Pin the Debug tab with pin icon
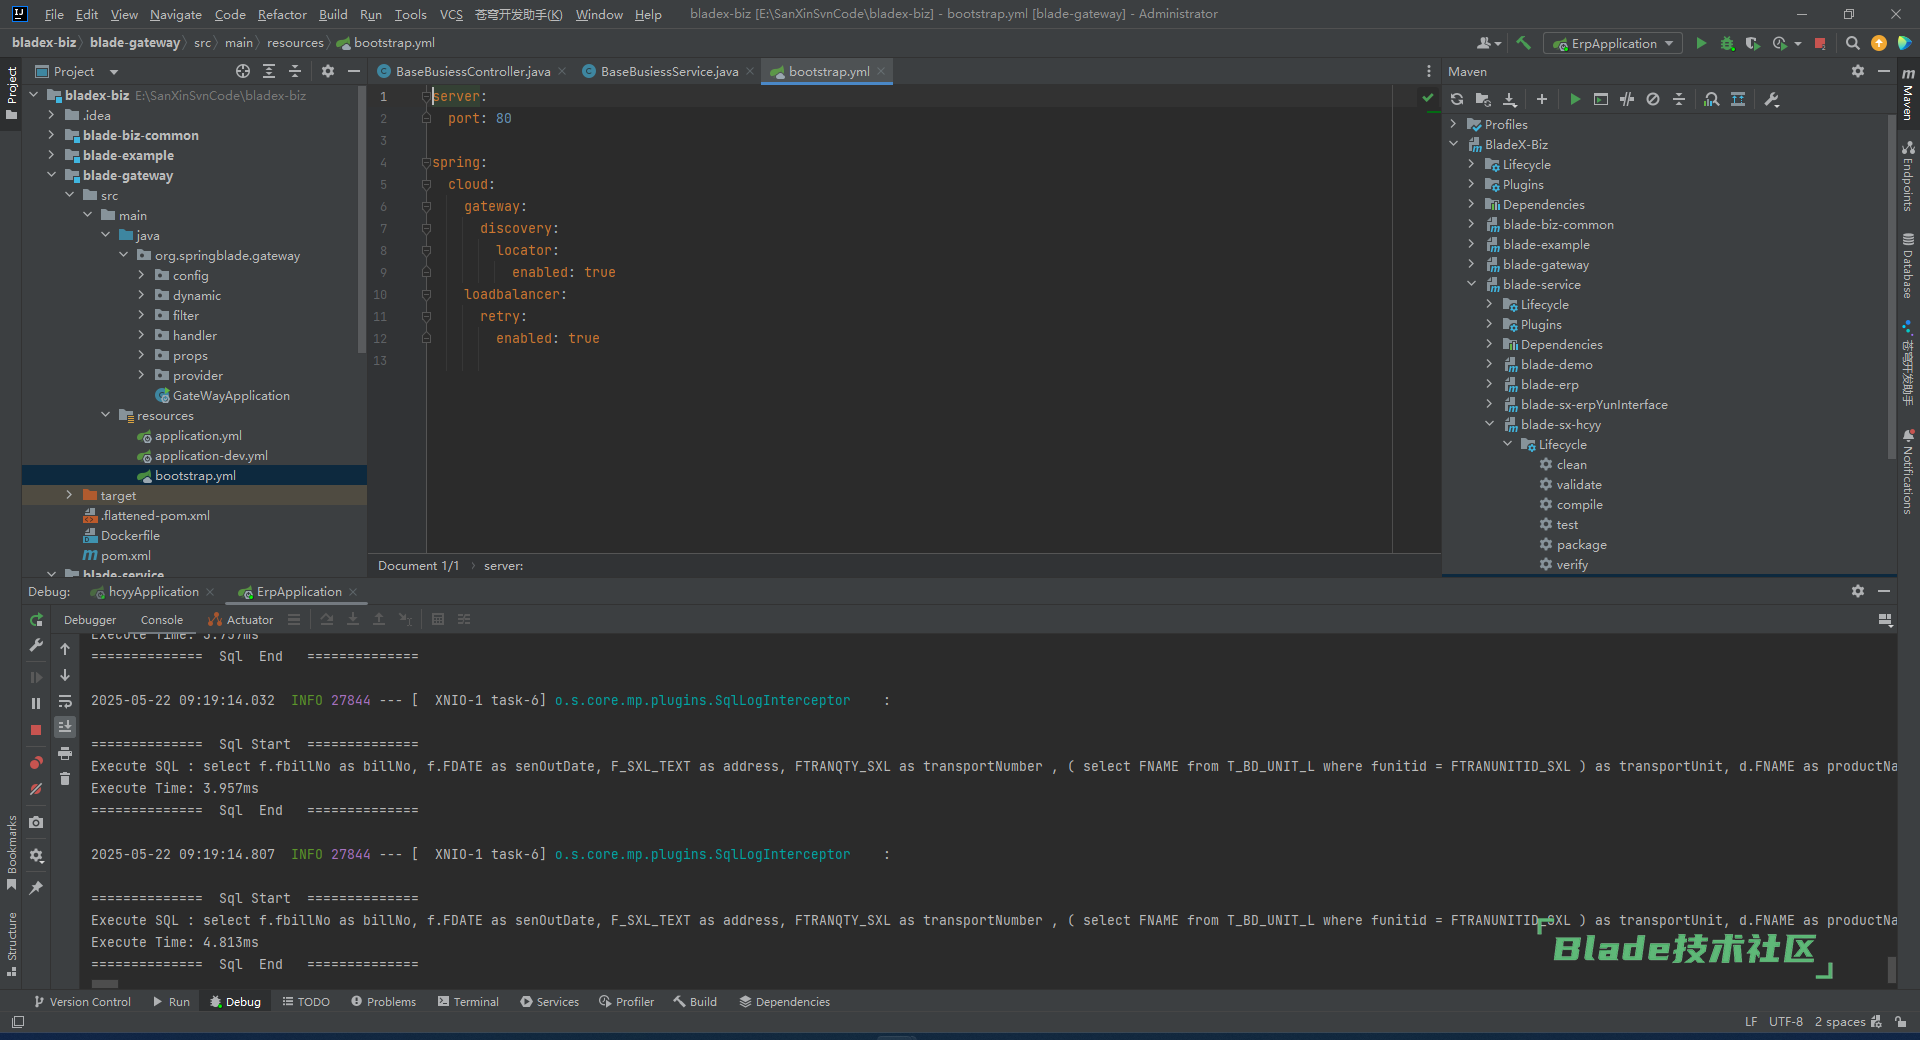Viewport: 1920px width, 1040px height. 36,888
